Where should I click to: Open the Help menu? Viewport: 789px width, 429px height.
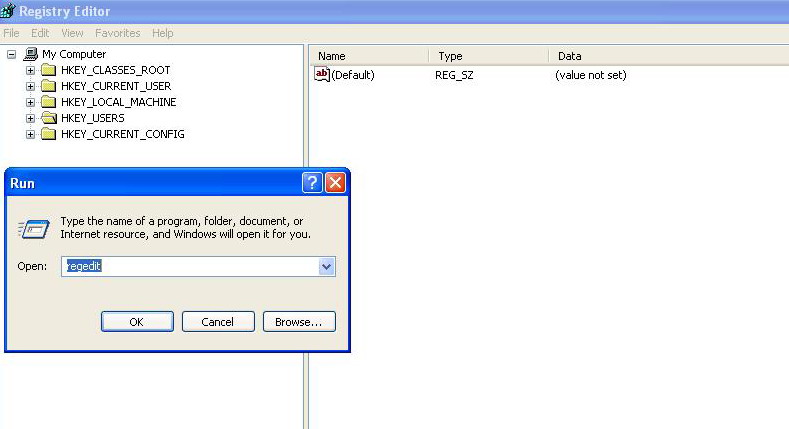163,33
